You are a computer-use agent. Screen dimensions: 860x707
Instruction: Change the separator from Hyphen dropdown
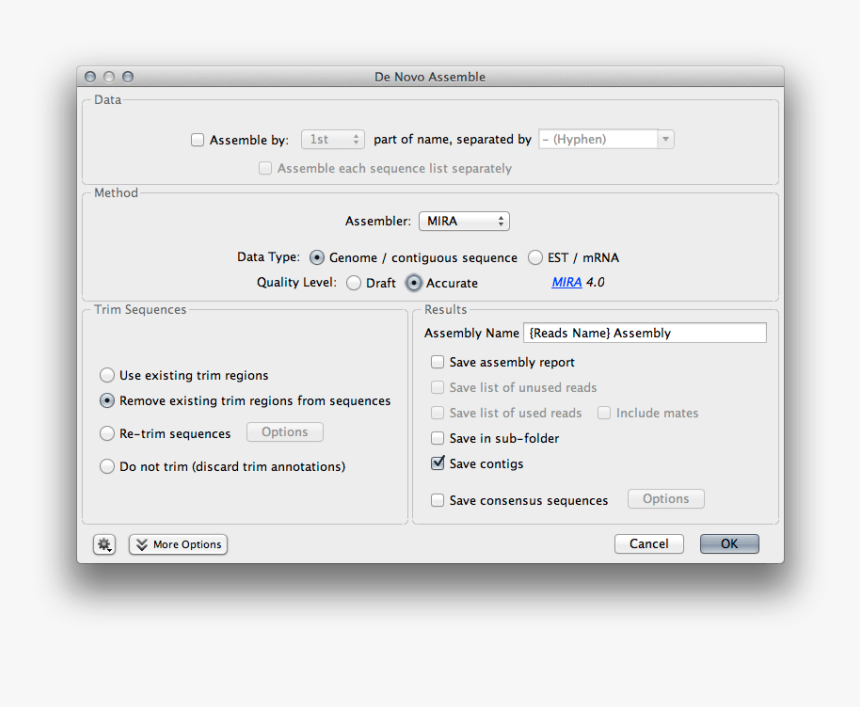pos(605,140)
